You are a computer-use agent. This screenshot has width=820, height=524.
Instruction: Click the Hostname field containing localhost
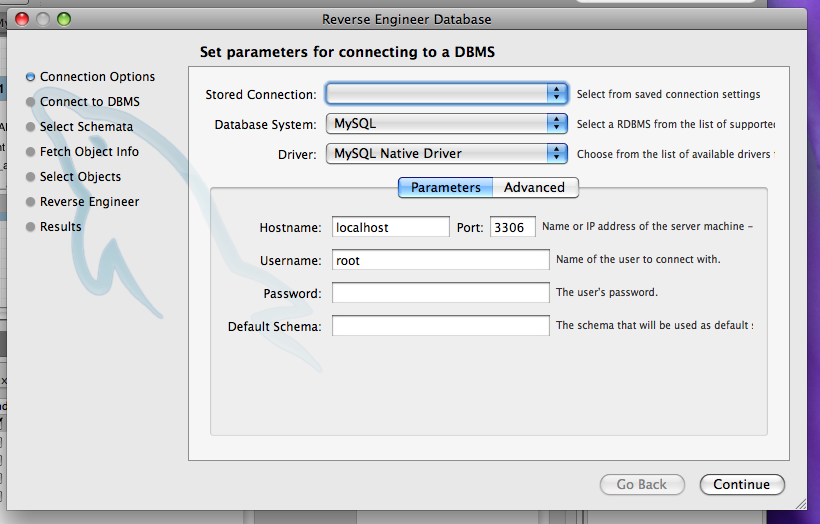click(390, 227)
